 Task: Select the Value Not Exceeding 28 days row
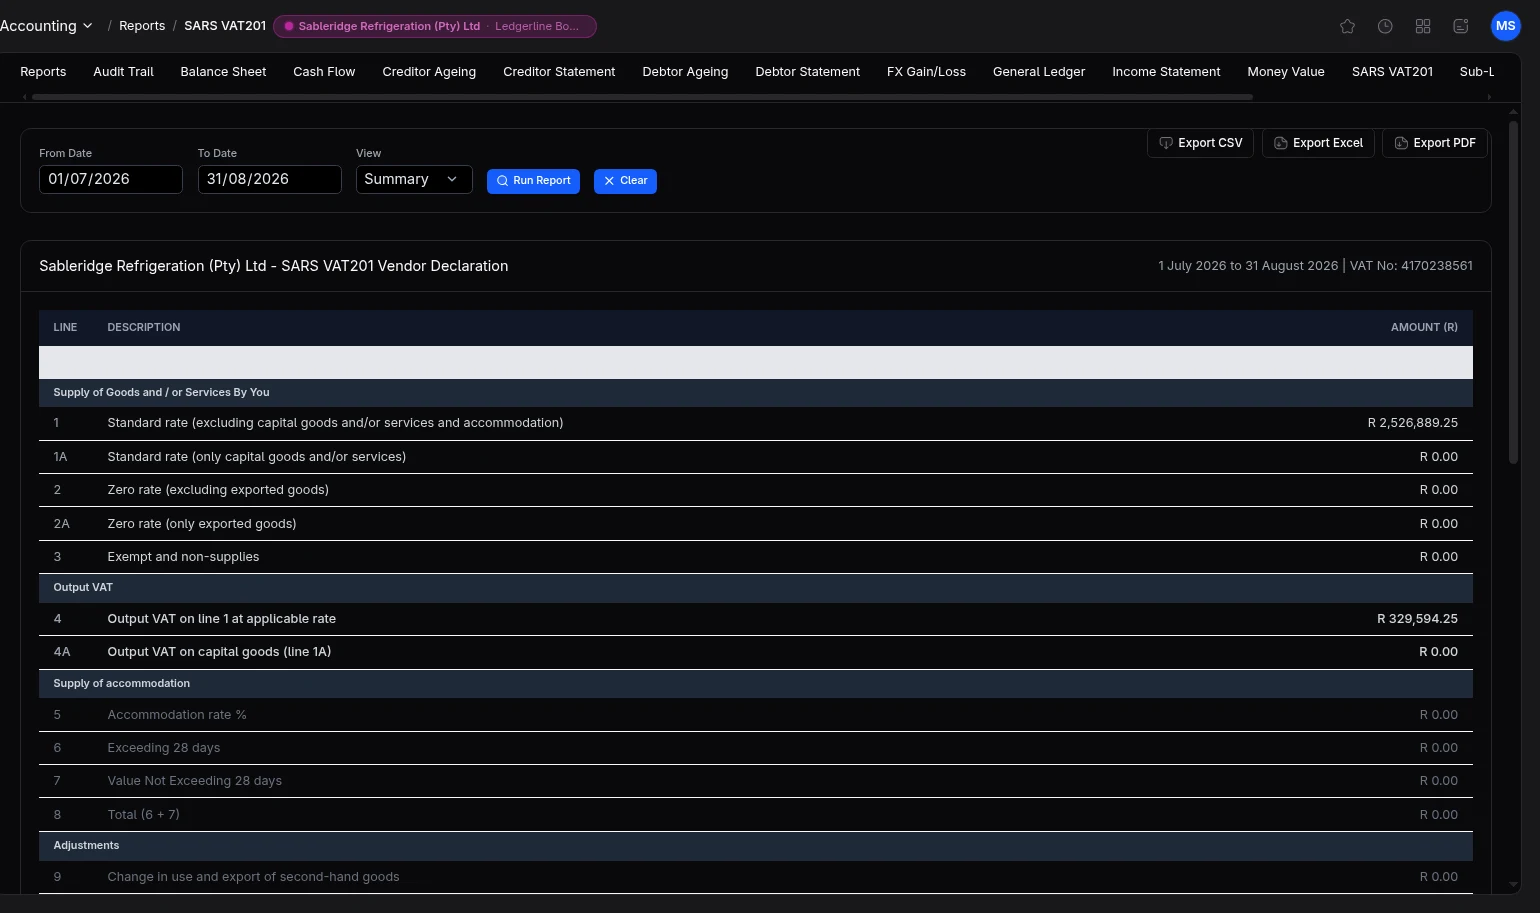756,781
